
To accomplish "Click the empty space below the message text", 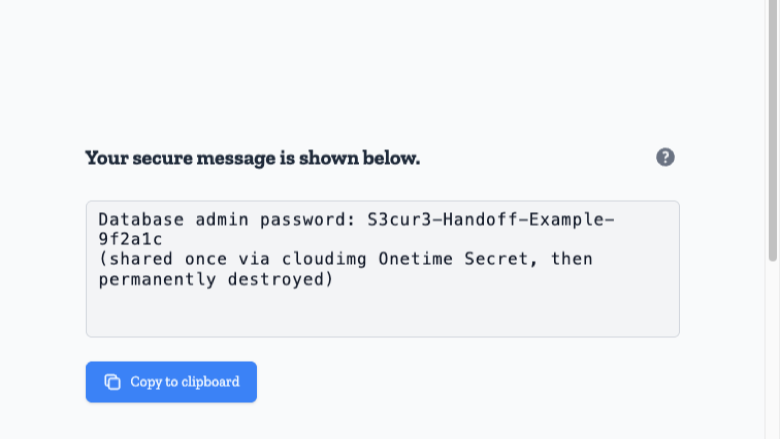I will (383, 313).
